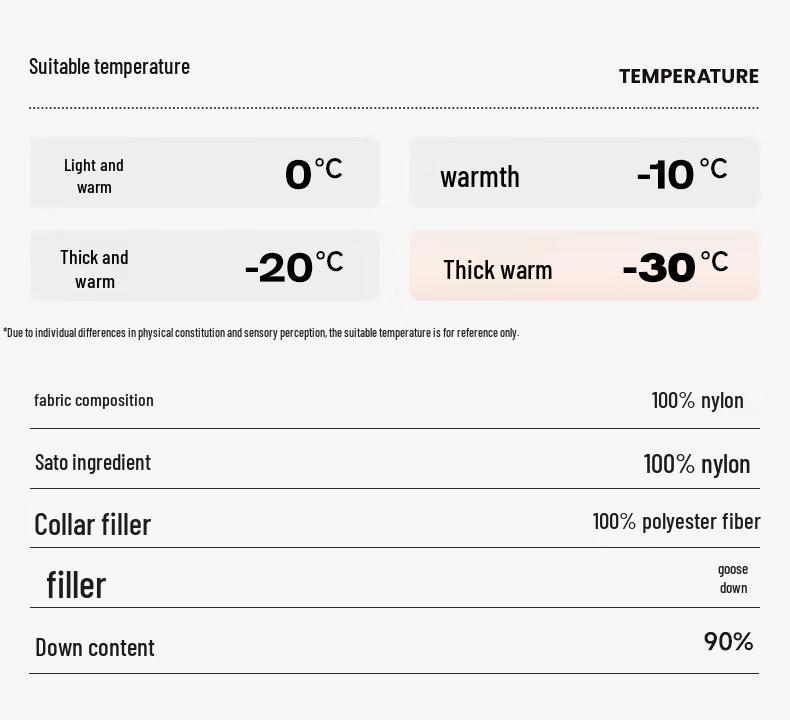Image resolution: width=790 pixels, height=720 pixels.
Task: Pick the highlighted Thick warm -30°C card
Action: pyautogui.click(x=584, y=266)
